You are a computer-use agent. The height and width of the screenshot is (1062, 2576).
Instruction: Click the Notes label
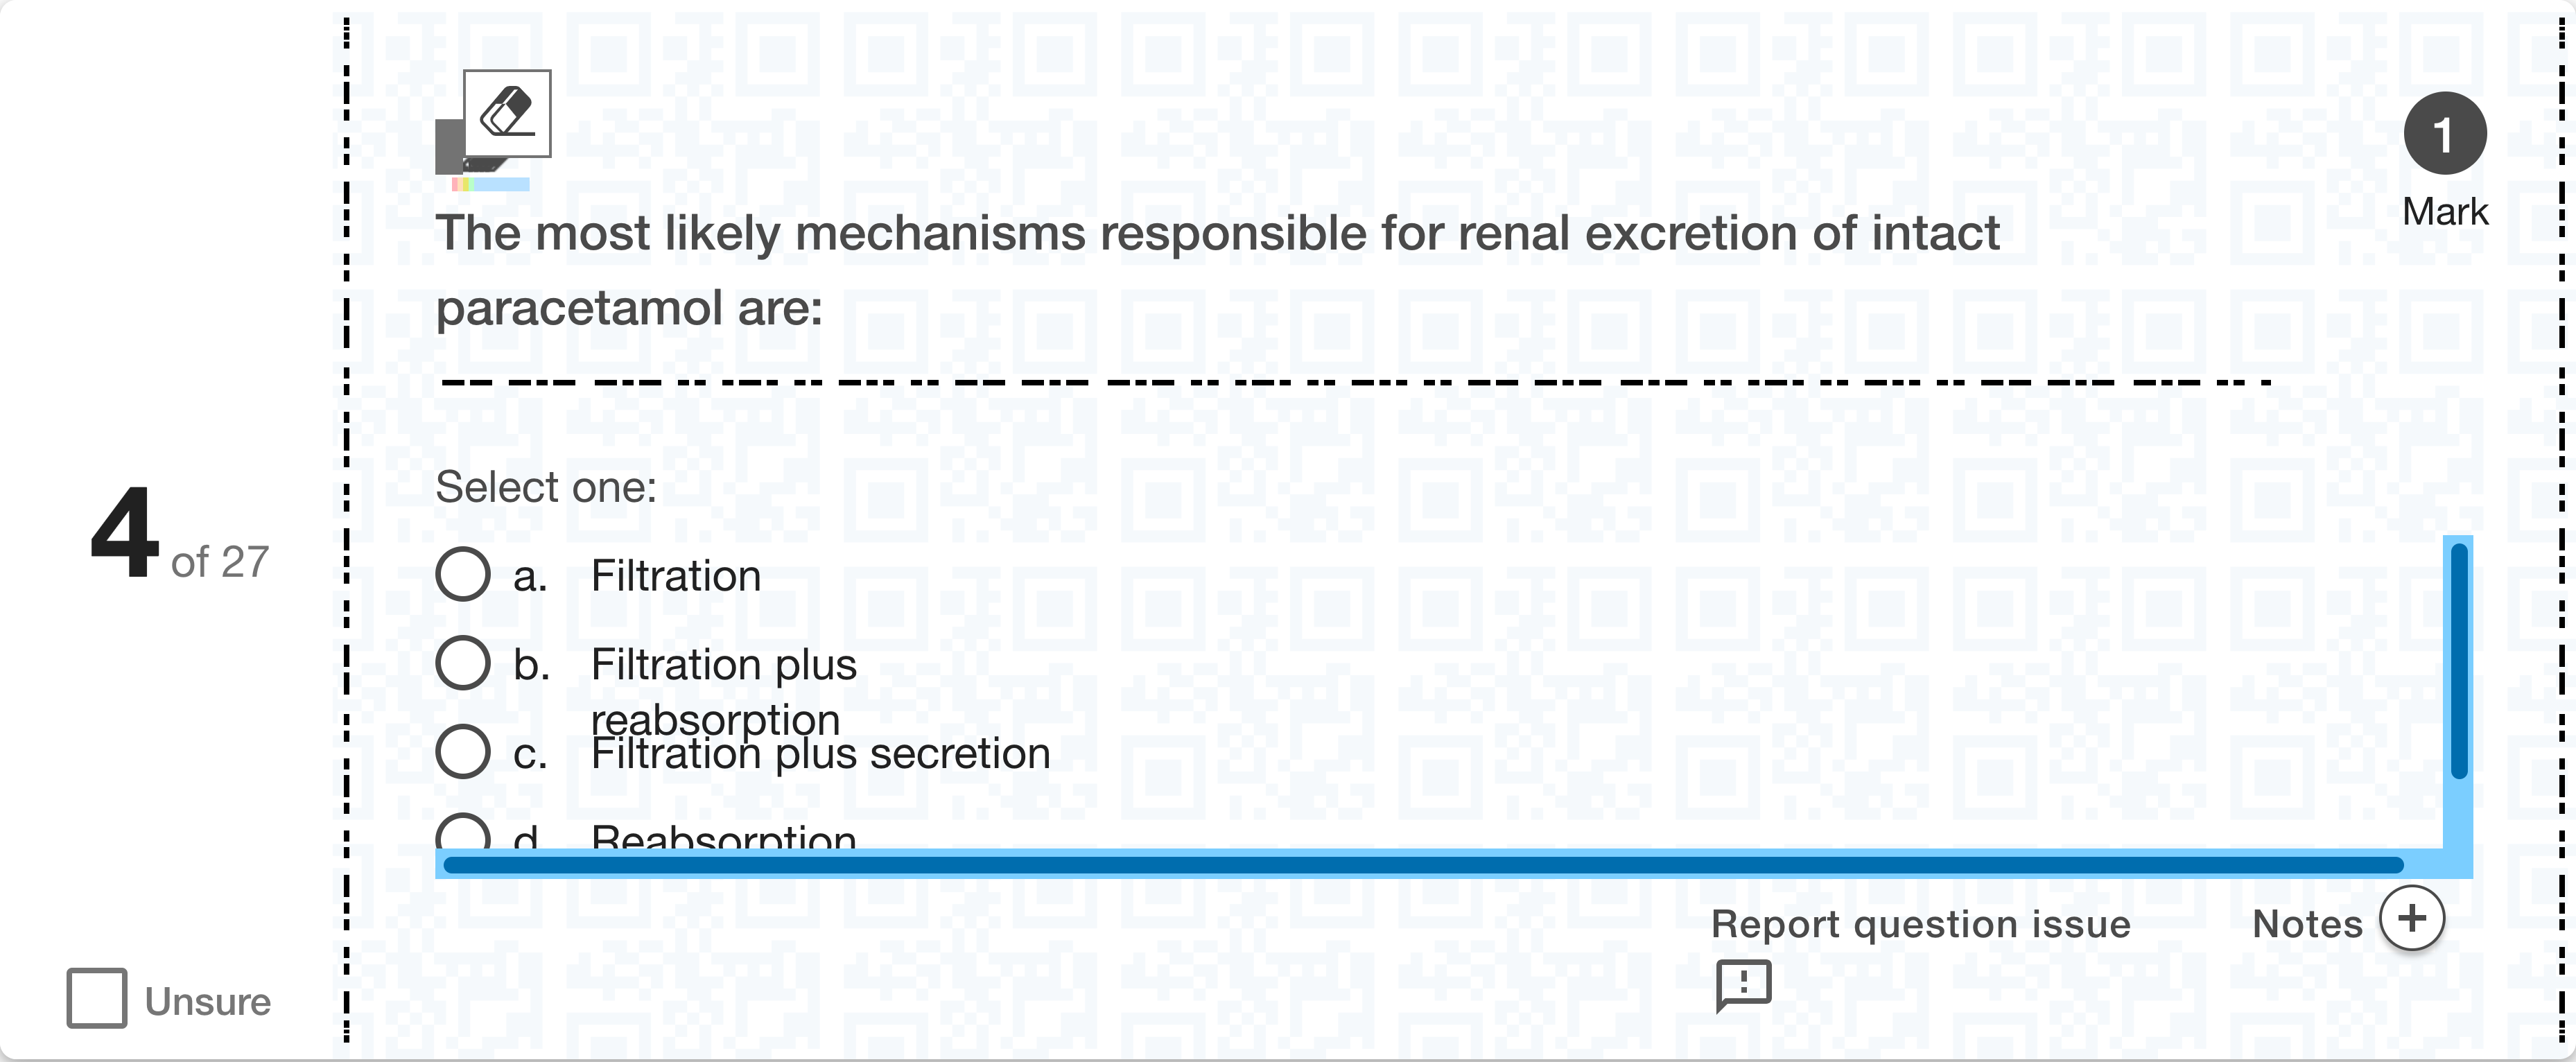pos(2307,924)
